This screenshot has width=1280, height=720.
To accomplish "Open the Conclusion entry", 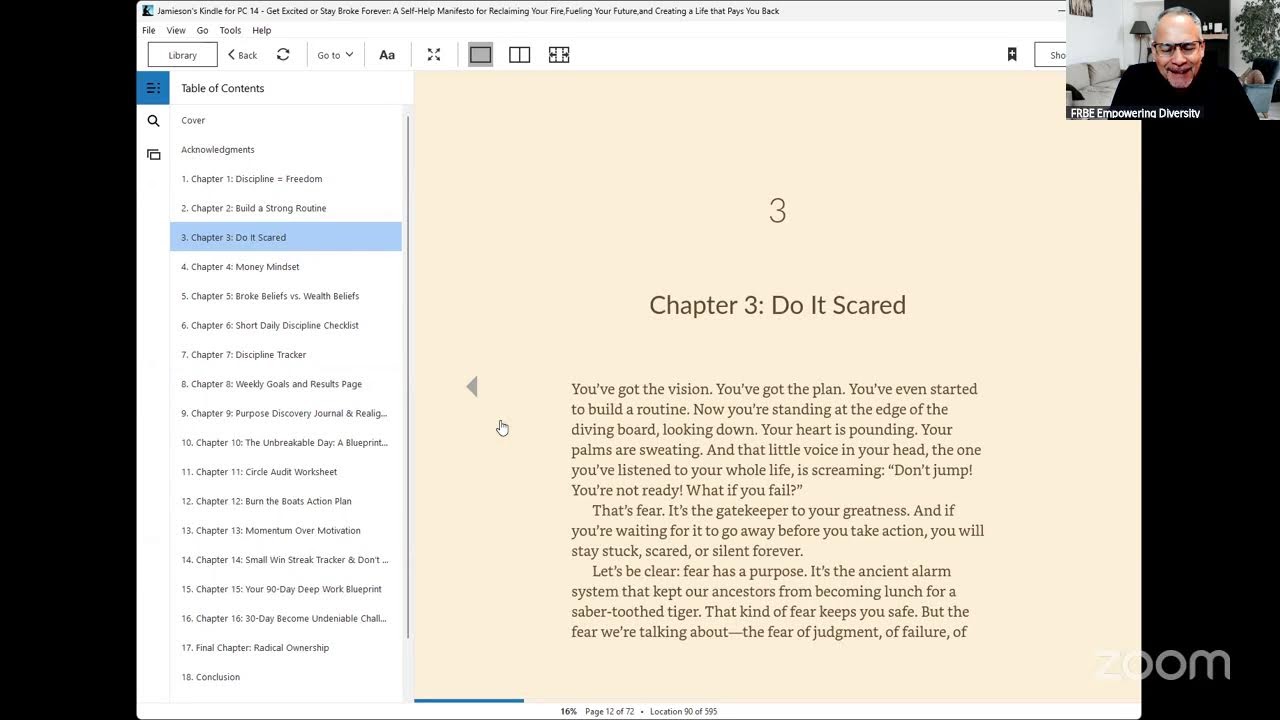I will coord(285,677).
